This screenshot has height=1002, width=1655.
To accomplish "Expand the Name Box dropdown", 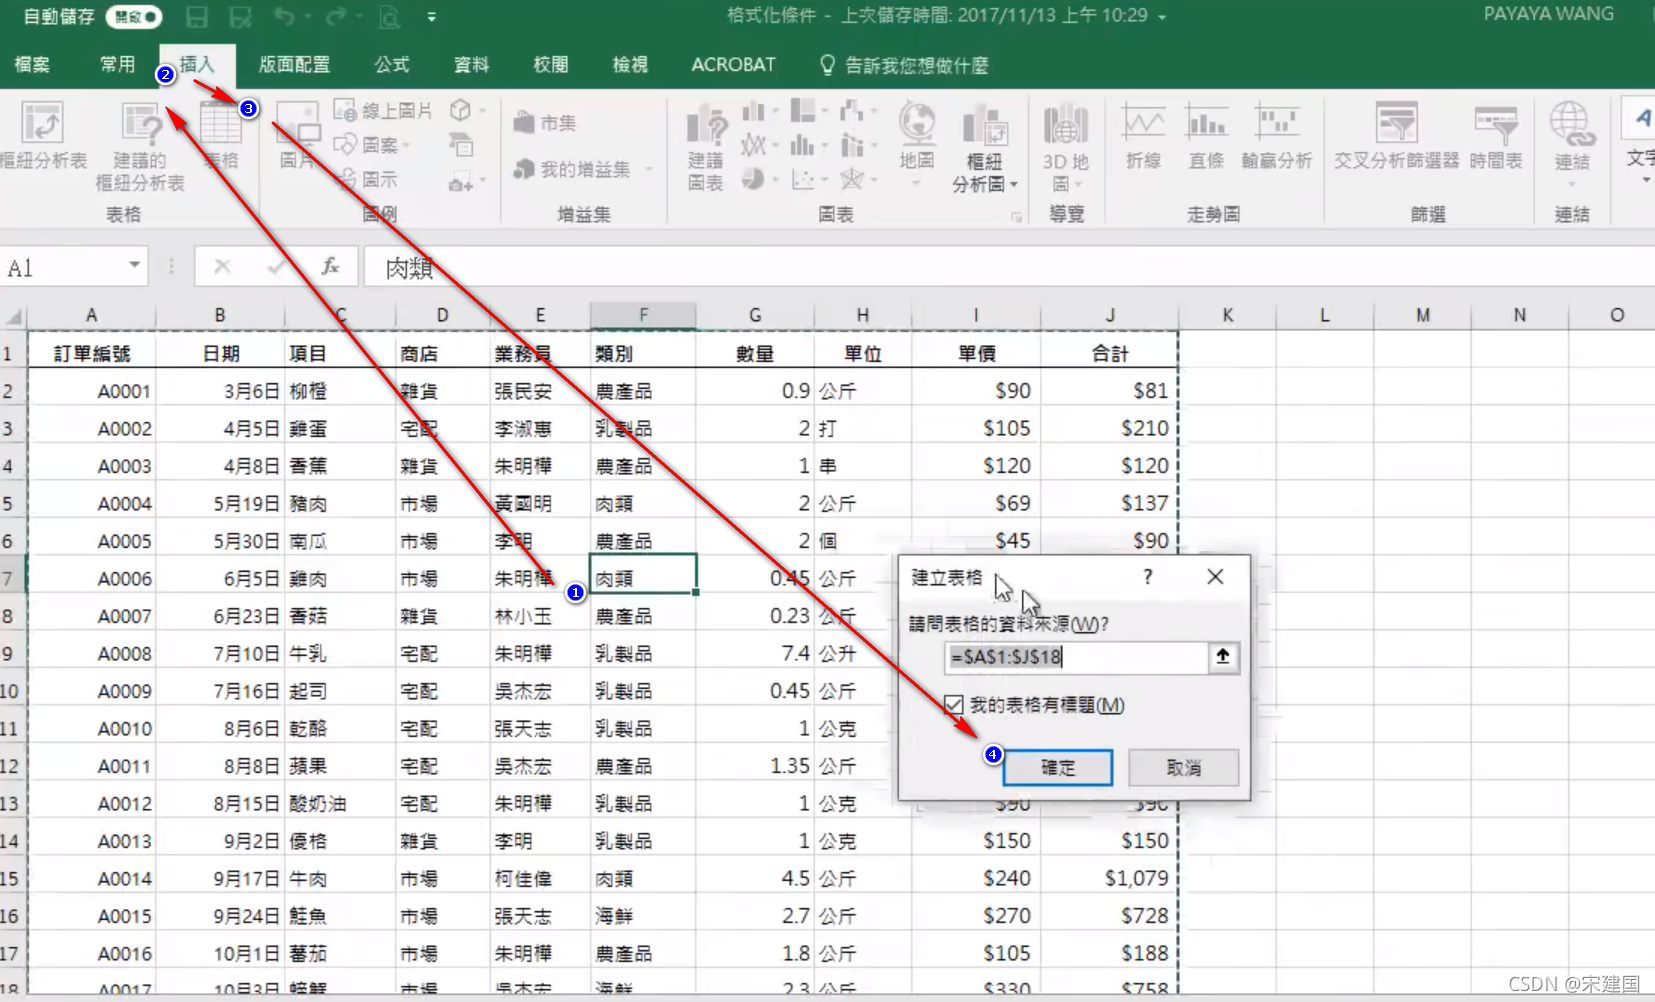I will (x=134, y=266).
